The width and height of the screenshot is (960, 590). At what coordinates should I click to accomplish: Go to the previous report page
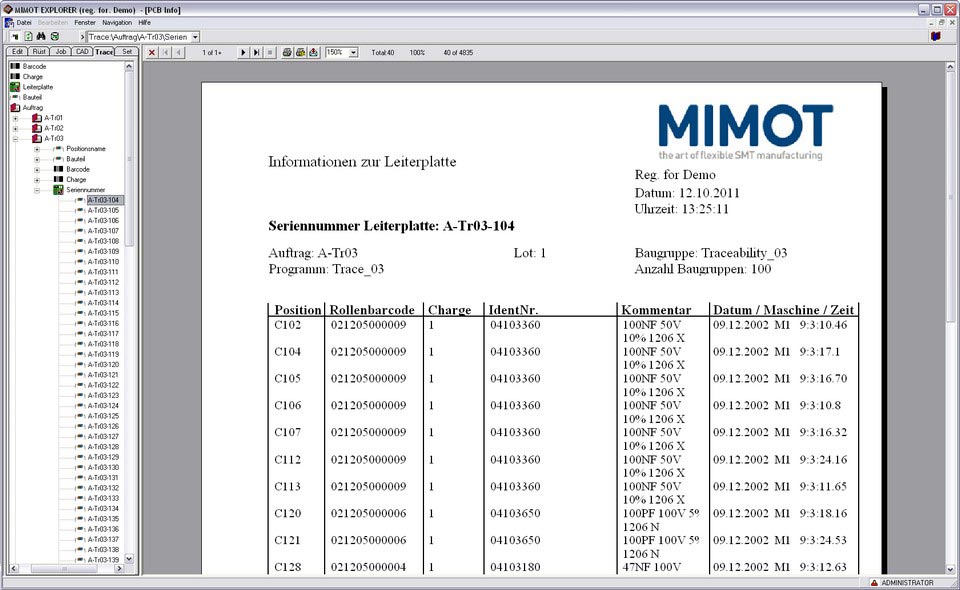[178, 53]
